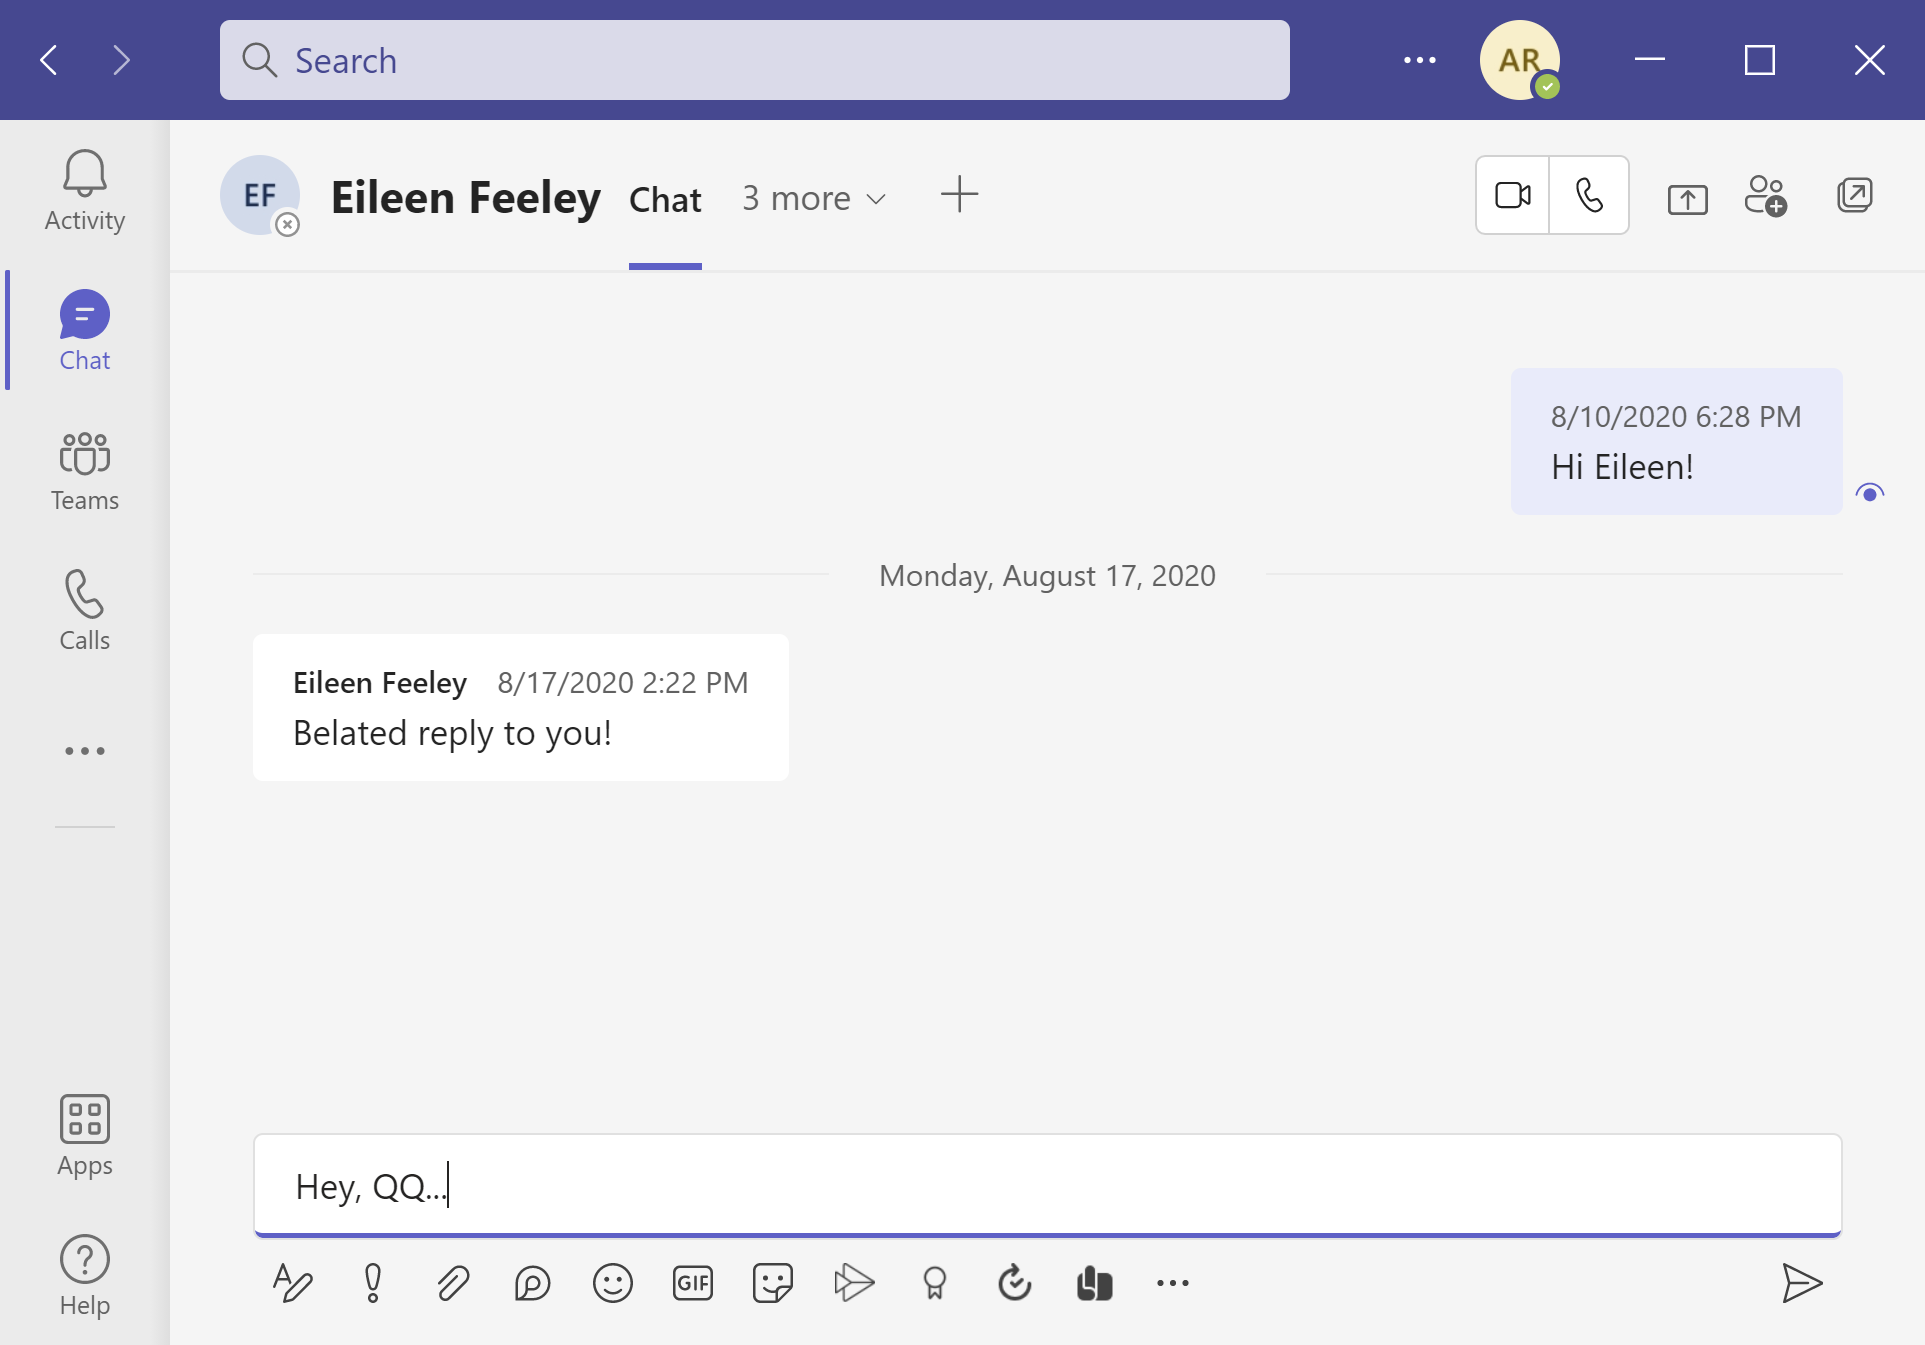Image resolution: width=1925 pixels, height=1345 pixels.
Task: Switch to the Chat tab
Action: point(665,200)
